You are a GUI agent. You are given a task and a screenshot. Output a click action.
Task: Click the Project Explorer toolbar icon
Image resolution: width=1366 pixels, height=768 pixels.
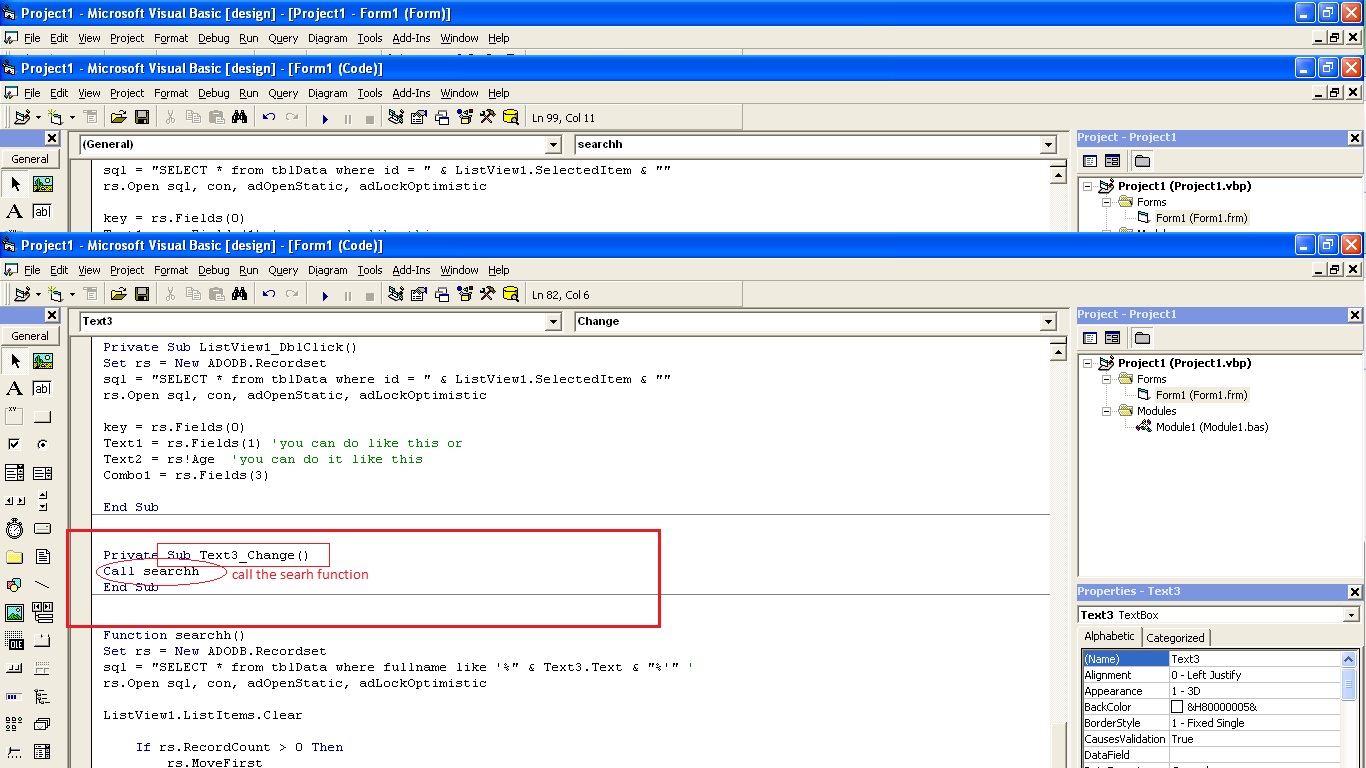coord(394,293)
